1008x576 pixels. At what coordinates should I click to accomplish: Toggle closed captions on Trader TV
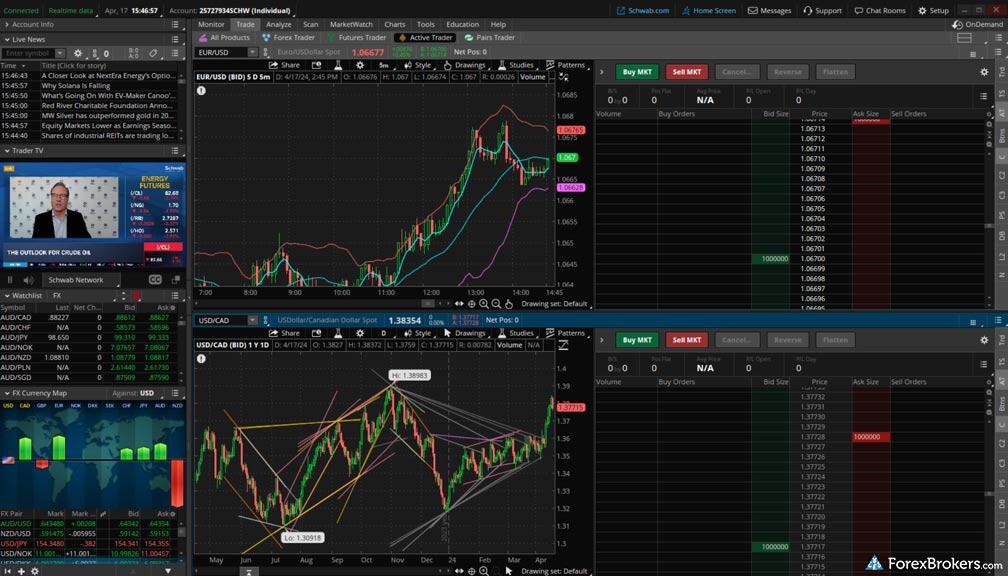coord(155,280)
